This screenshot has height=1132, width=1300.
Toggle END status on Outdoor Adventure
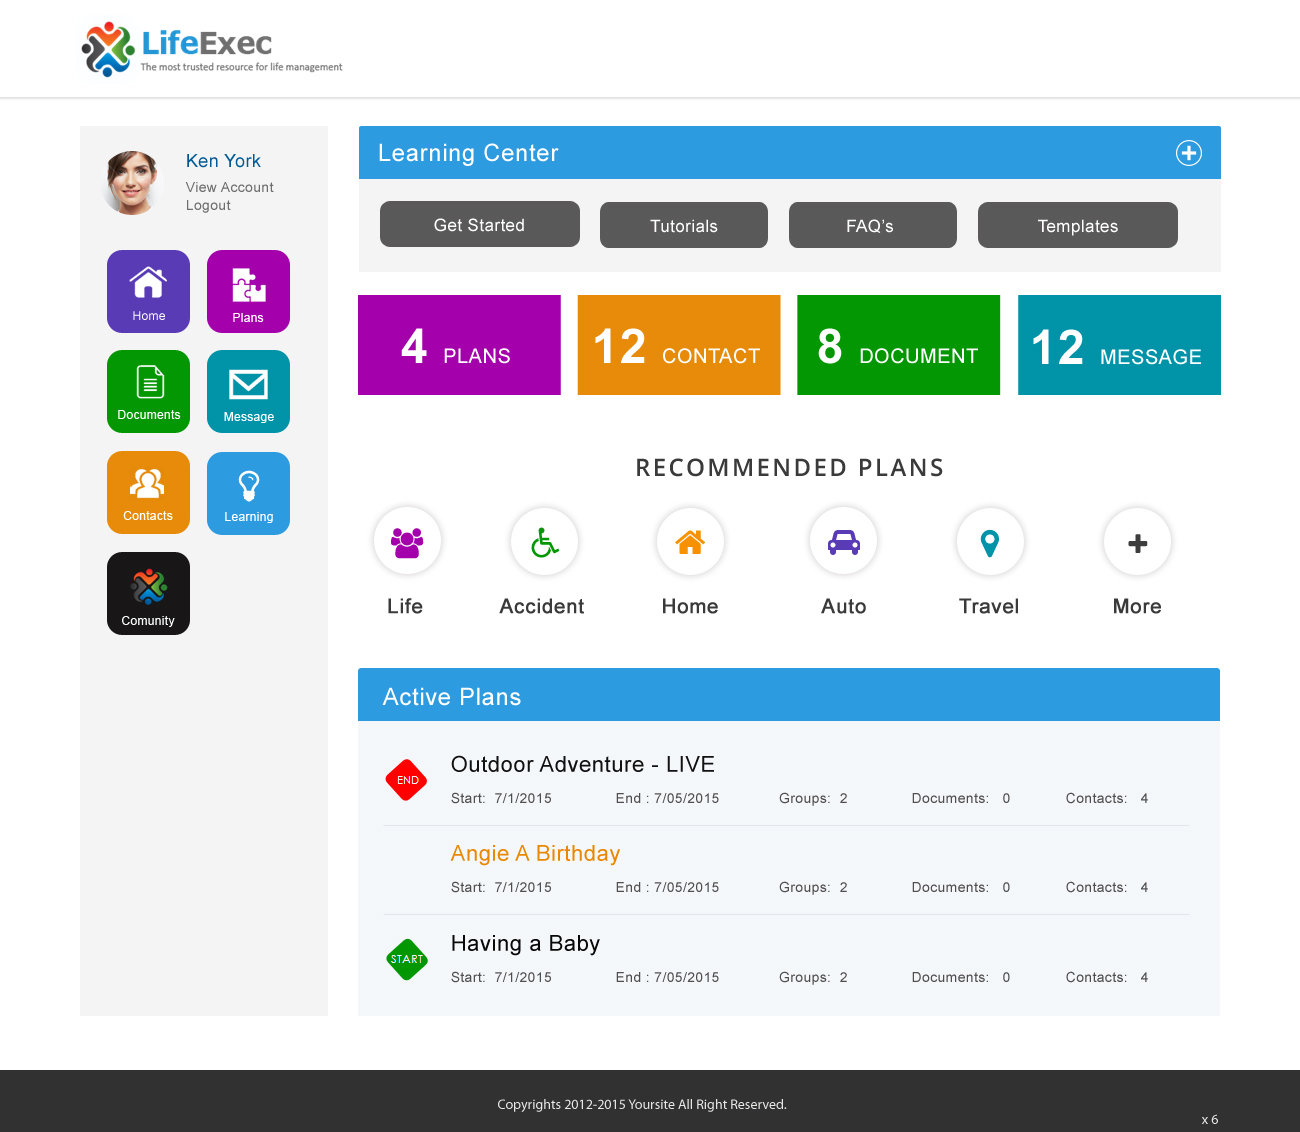(407, 780)
